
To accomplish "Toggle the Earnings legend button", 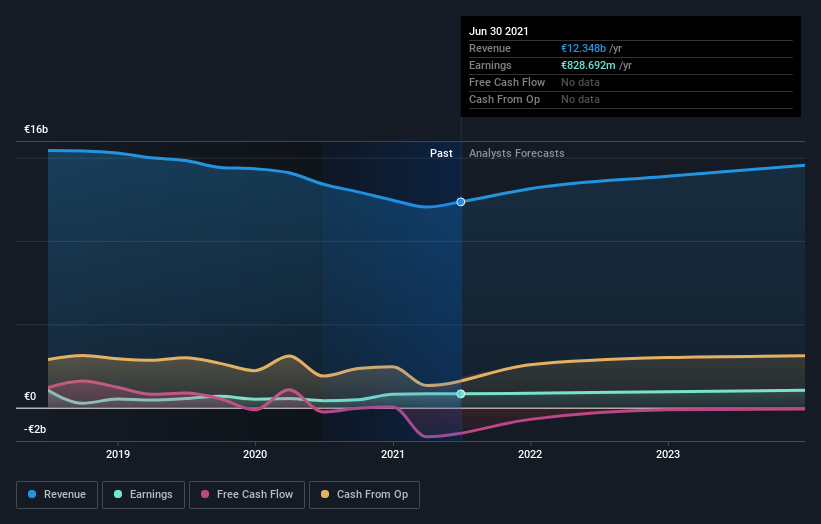I will (x=143, y=495).
